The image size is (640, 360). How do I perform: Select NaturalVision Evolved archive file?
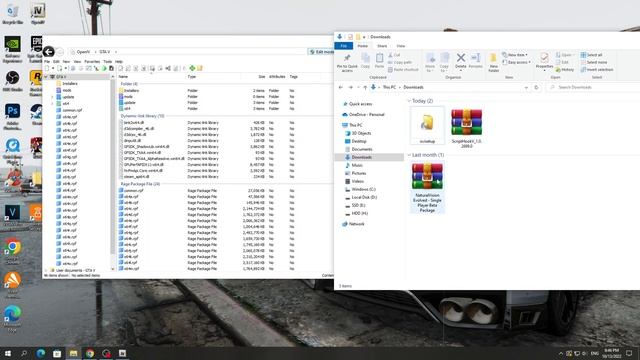tap(427, 187)
